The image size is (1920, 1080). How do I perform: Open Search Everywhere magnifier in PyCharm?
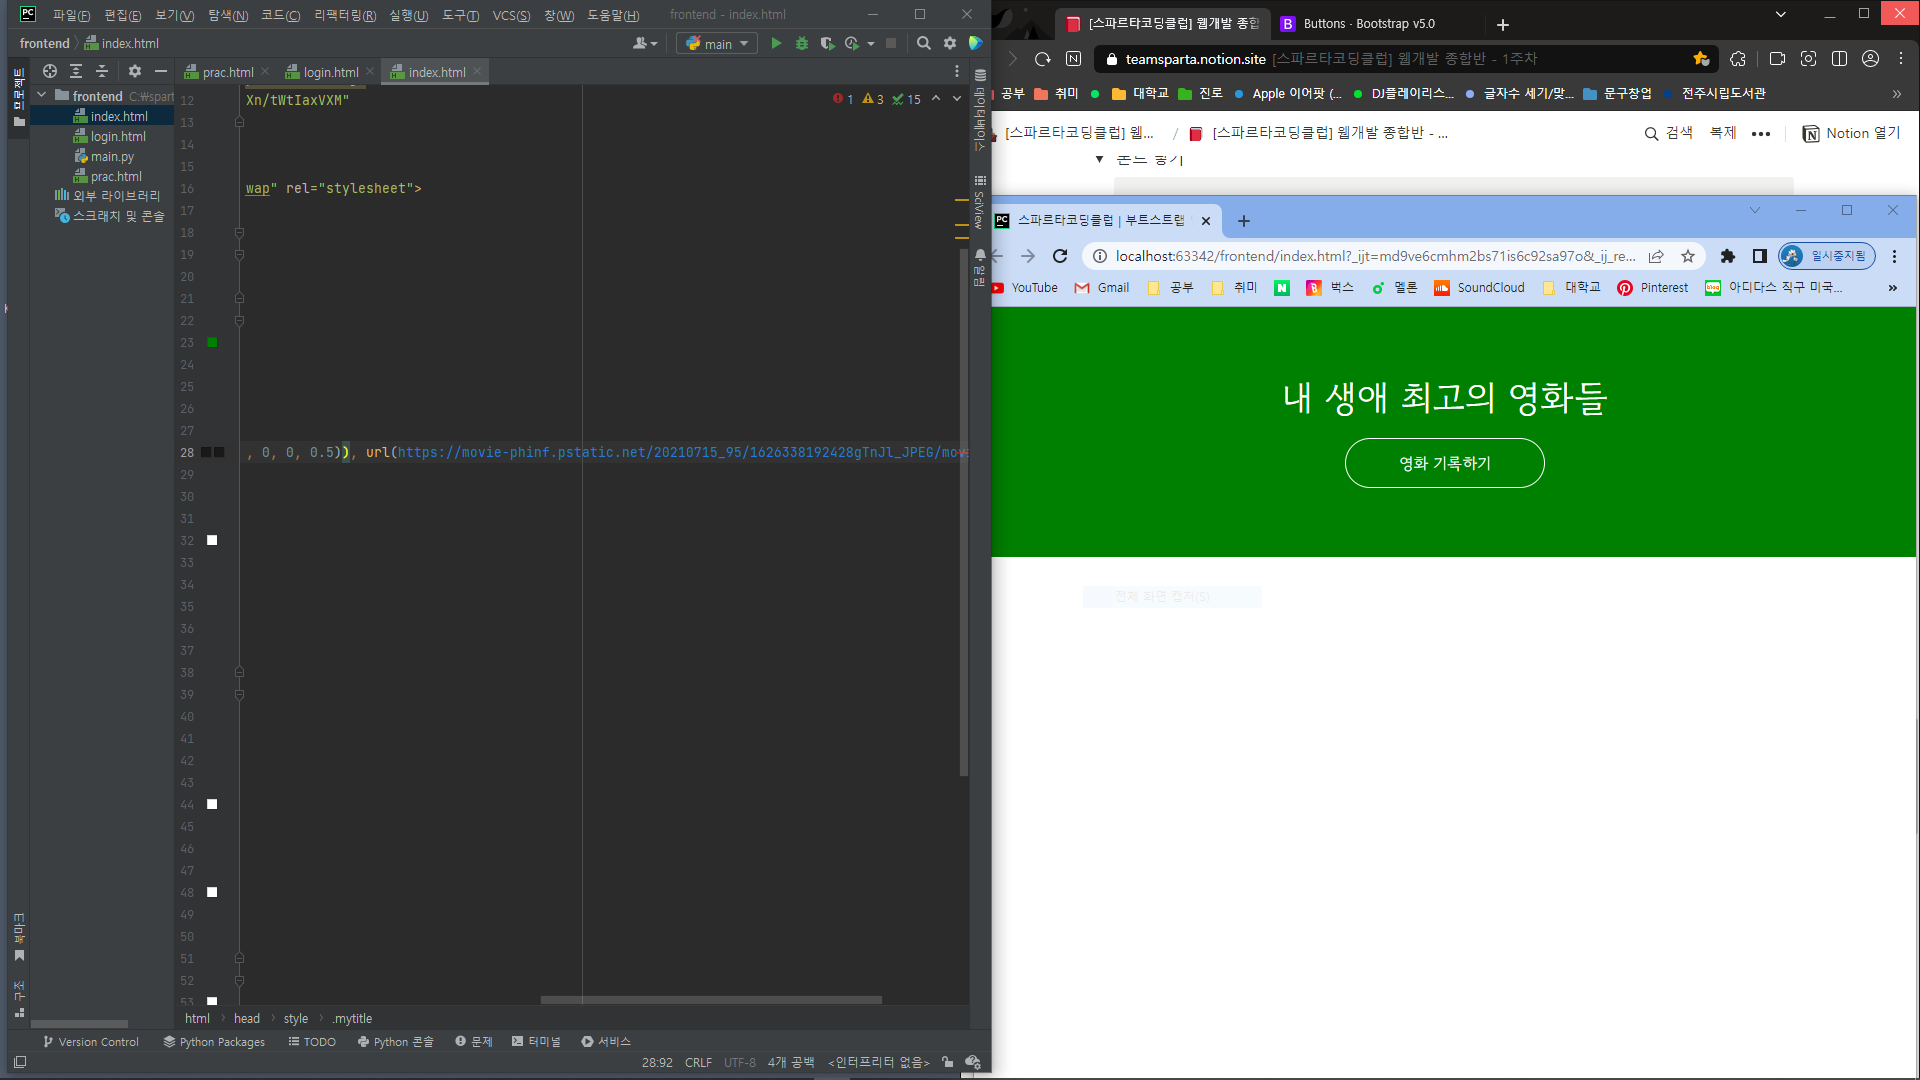924,43
